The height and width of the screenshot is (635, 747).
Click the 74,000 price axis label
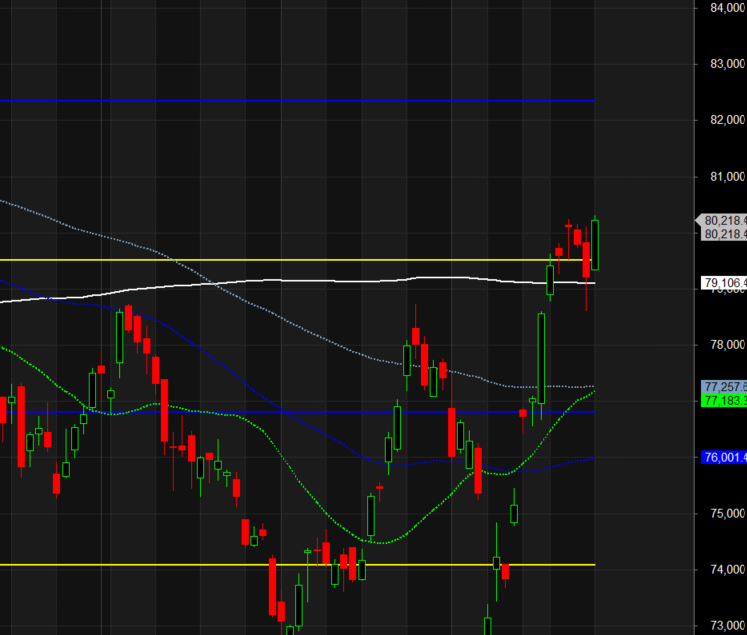(728, 569)
